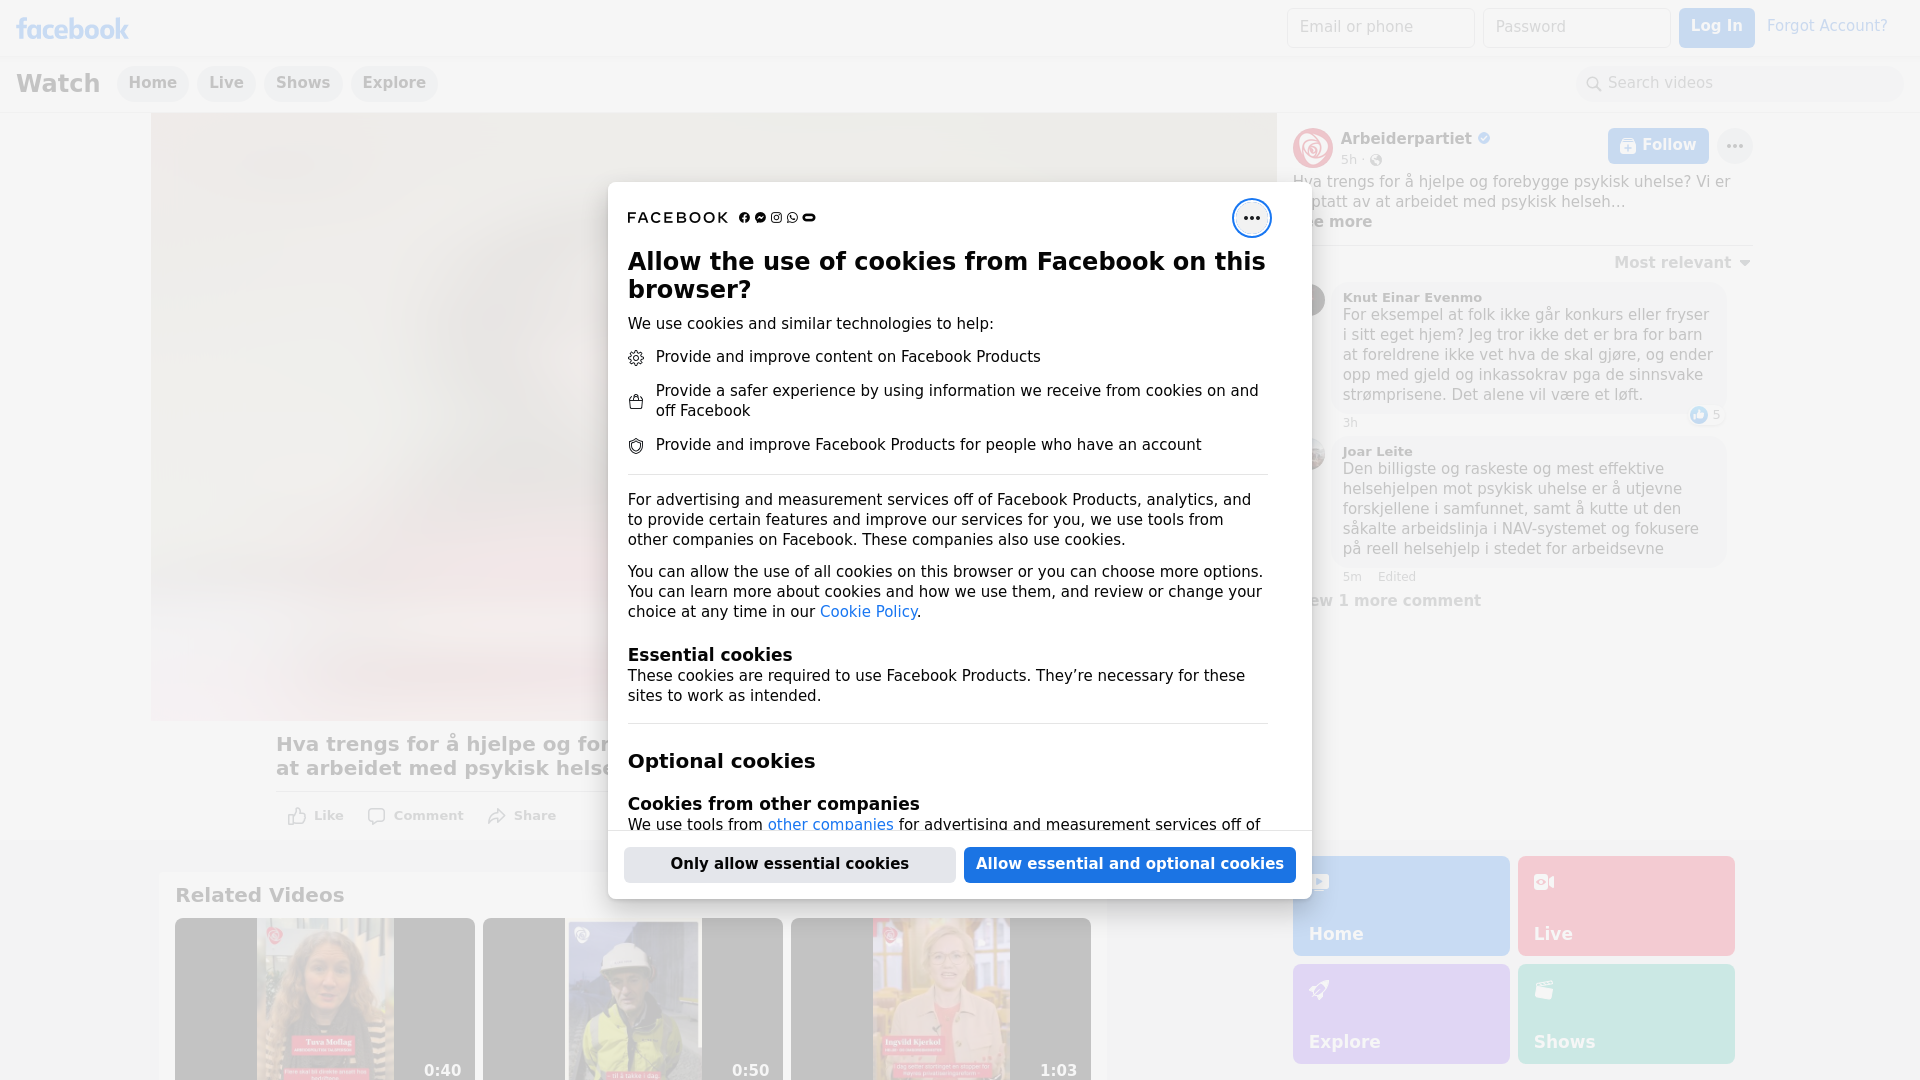1920x1080 pixels.
Task: Click the Arbeiderpartiet profile avatar
Action: 1312,148
